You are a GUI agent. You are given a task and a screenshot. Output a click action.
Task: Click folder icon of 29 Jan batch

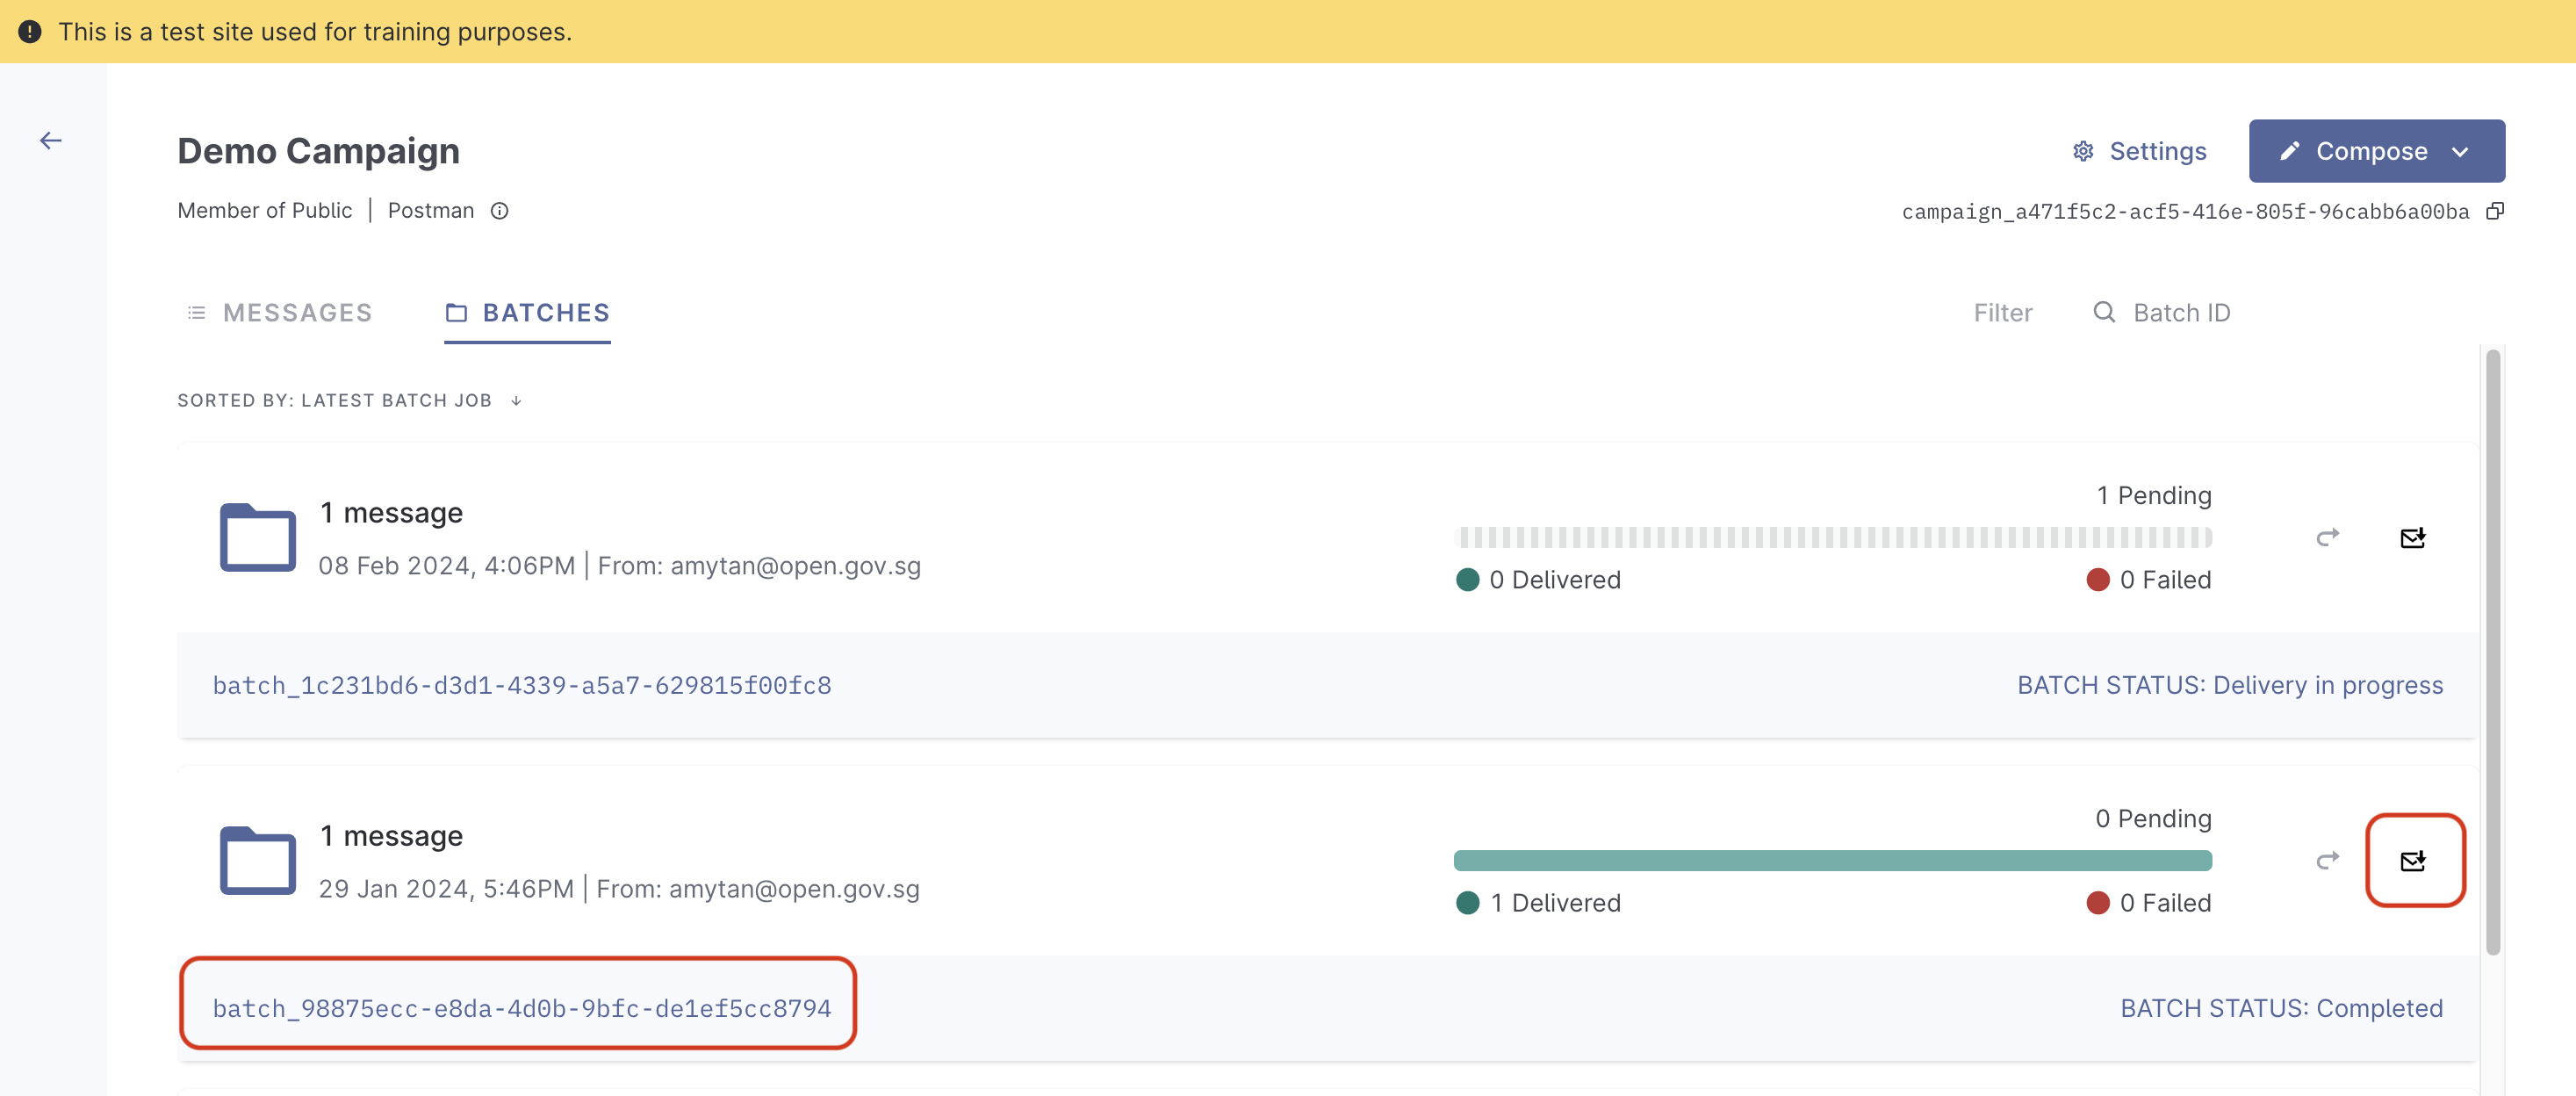257,861
